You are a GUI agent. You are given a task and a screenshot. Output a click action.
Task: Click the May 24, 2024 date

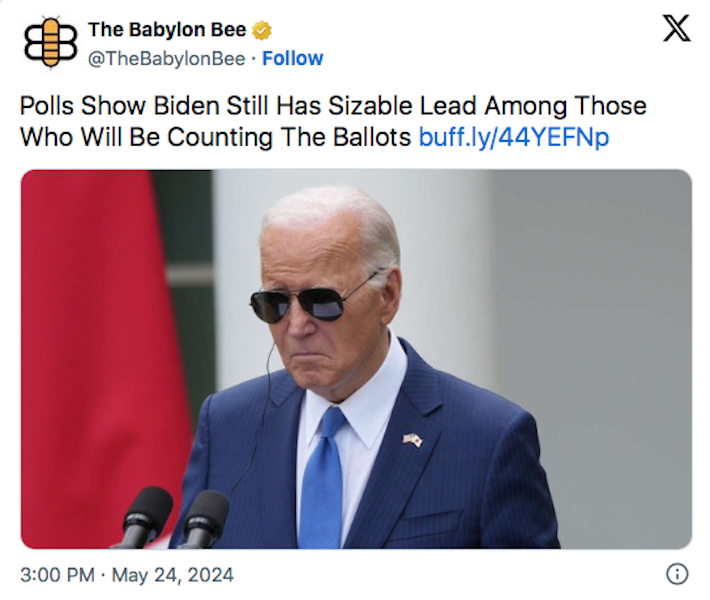[x=173, y=575]
